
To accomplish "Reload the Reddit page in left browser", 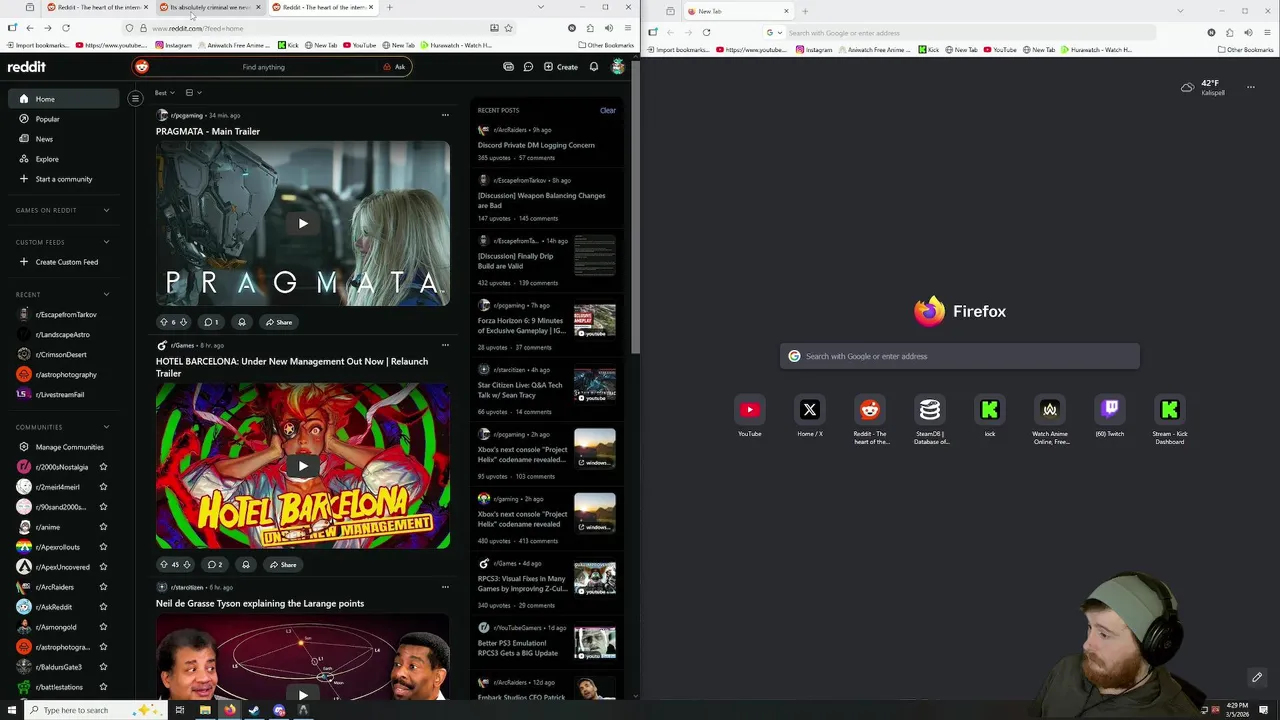I will point(66,28).
